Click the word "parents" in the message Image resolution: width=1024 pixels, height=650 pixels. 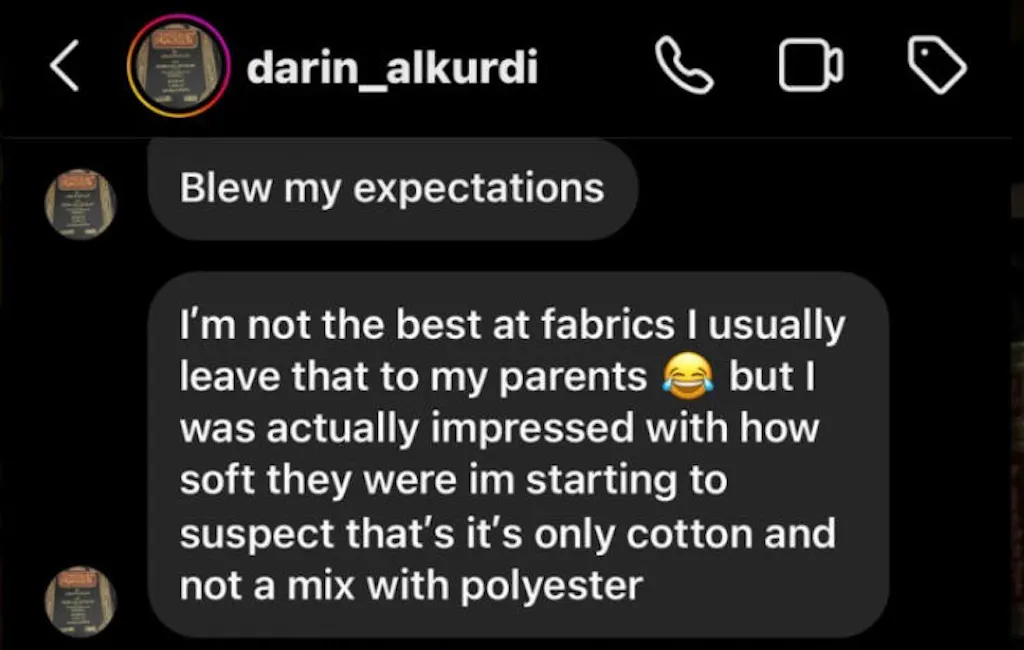coord(573,379)
